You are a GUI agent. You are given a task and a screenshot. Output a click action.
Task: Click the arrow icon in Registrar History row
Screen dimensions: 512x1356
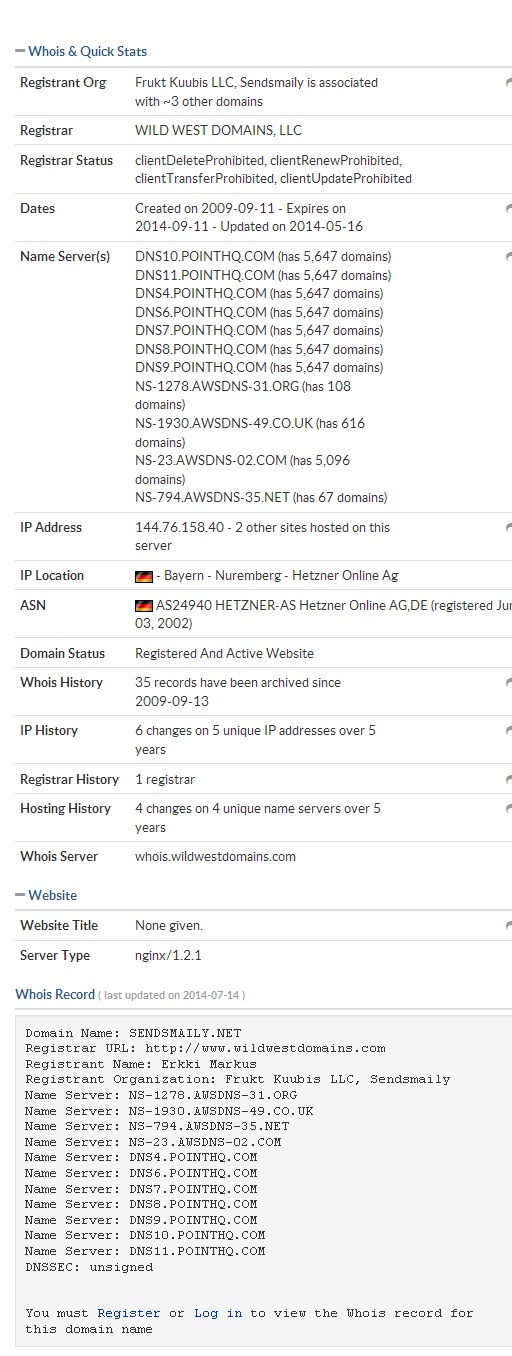coord(508,779)
